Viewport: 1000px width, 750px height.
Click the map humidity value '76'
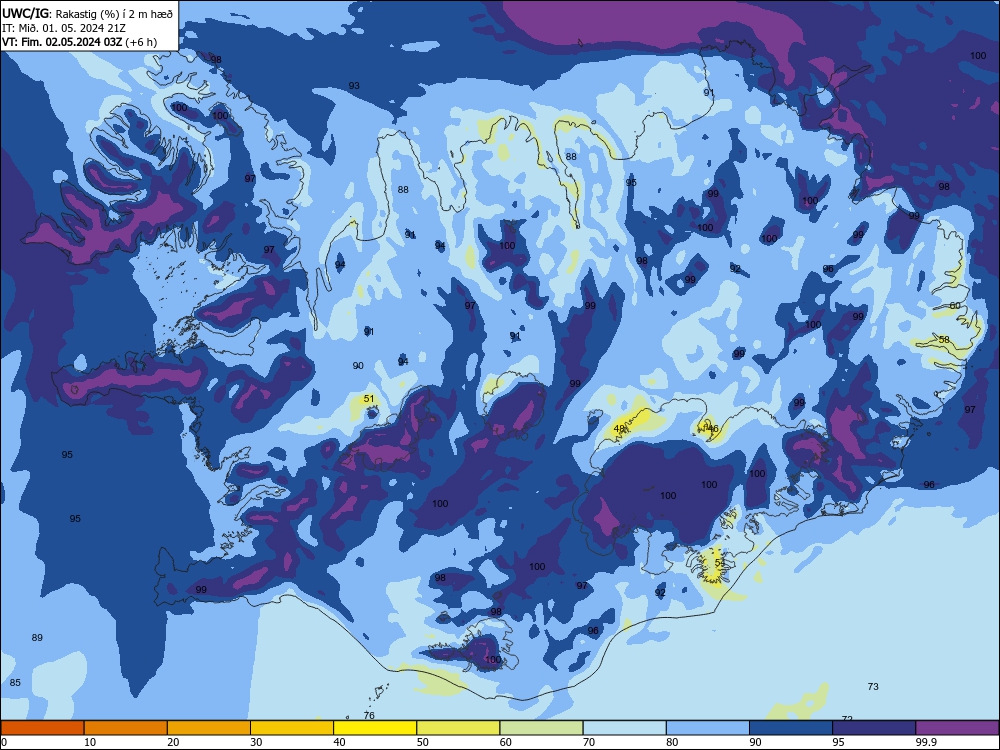pos(369,716)
